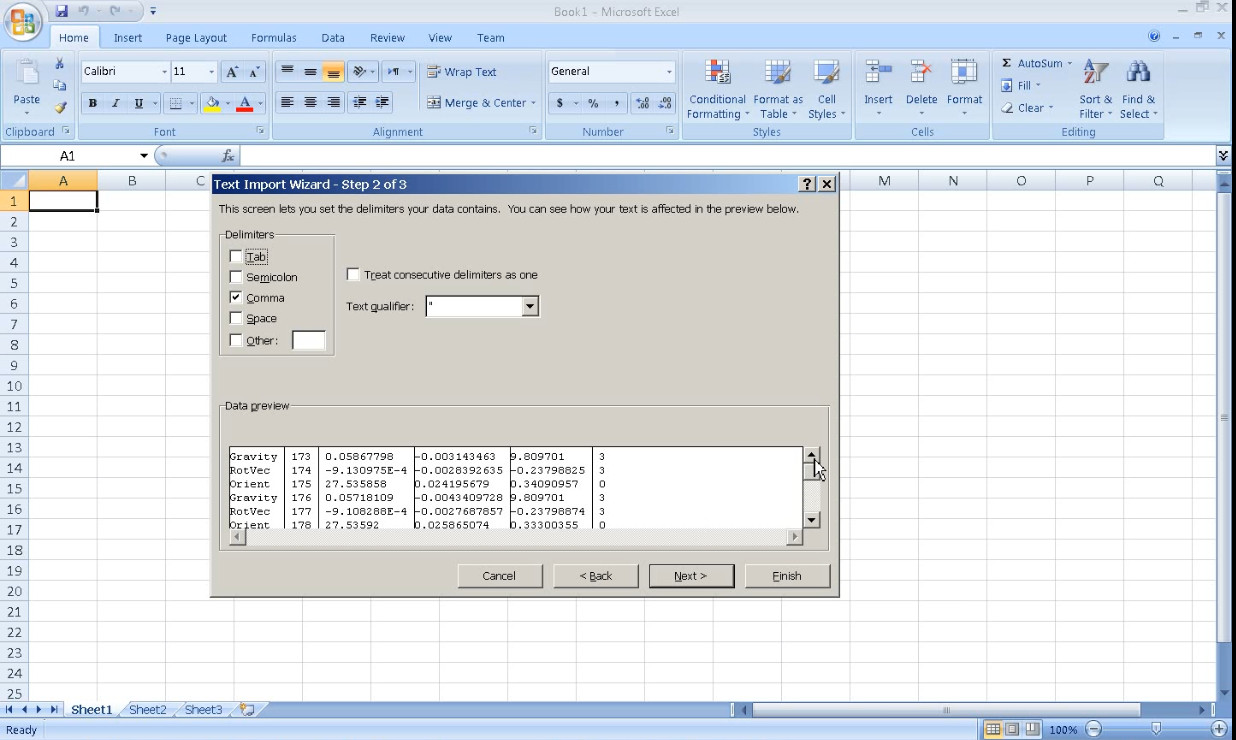Click the Next button in the wizard
The width and height of the screenshot is (1236, 740).
(x=691, y=575)
